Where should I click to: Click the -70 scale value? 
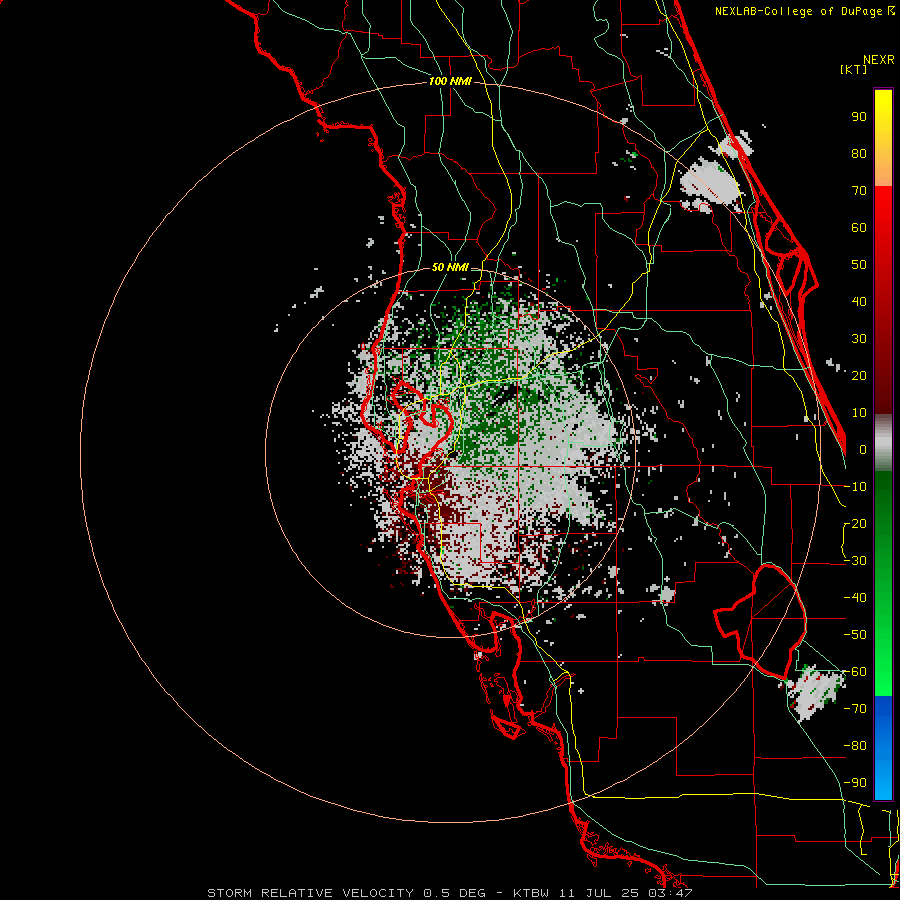[855, 709]
